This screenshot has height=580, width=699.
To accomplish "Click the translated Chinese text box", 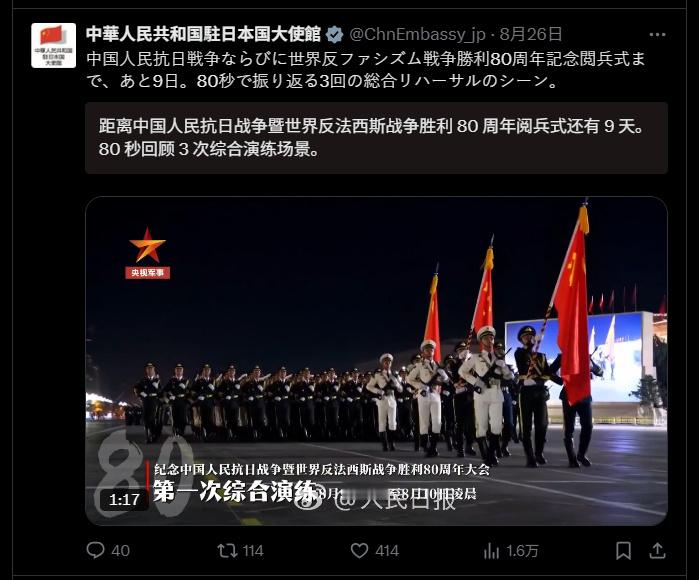I will click(376, 138).
